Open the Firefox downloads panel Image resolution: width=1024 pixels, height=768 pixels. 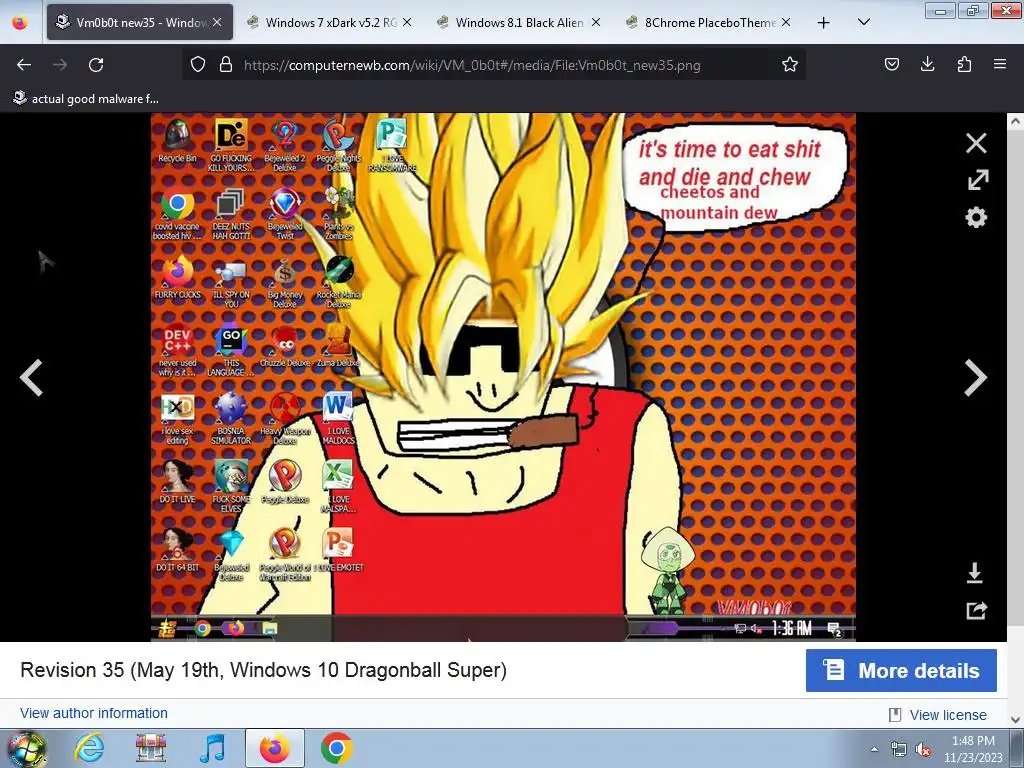point(927,64)
